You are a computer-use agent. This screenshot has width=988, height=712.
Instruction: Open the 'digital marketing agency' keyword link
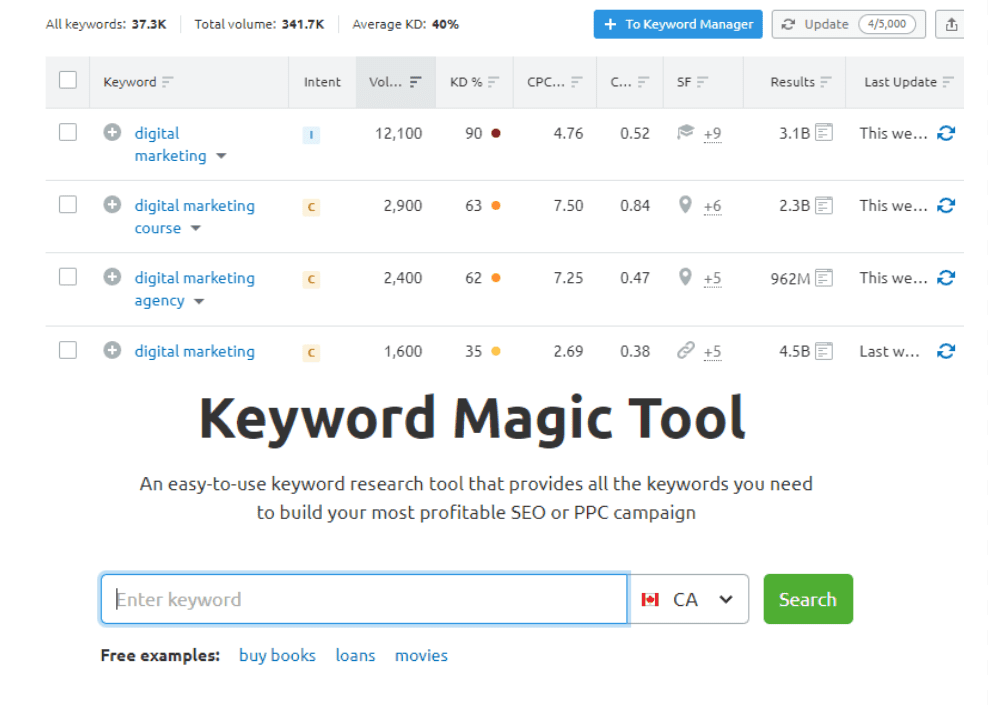[x=195, y=289]
